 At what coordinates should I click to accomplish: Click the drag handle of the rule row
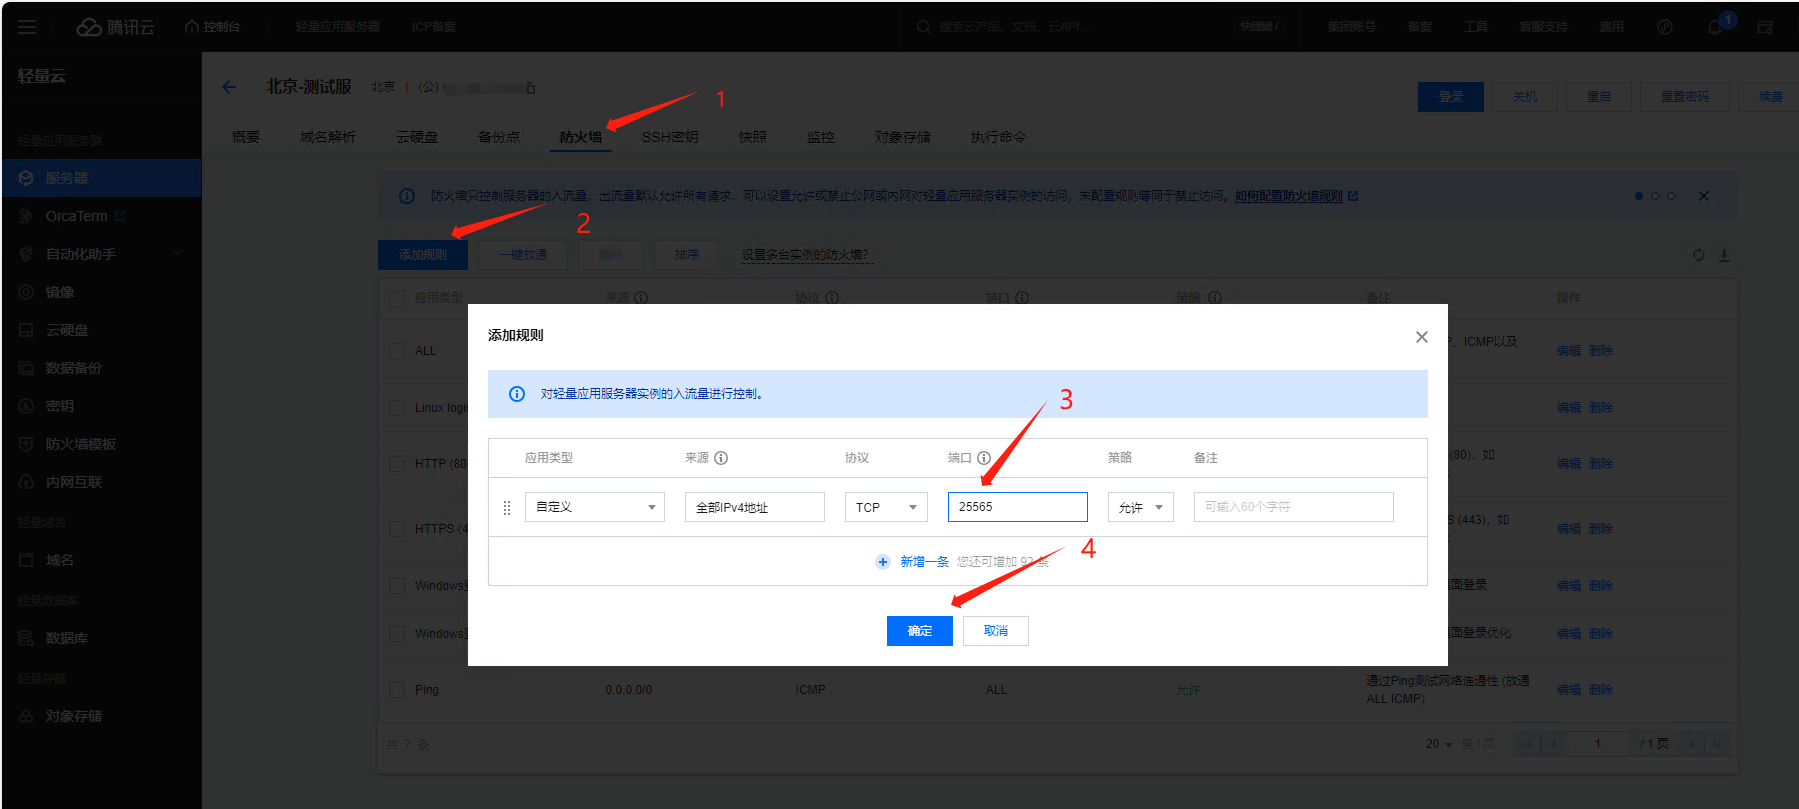(x=507, y=508)
